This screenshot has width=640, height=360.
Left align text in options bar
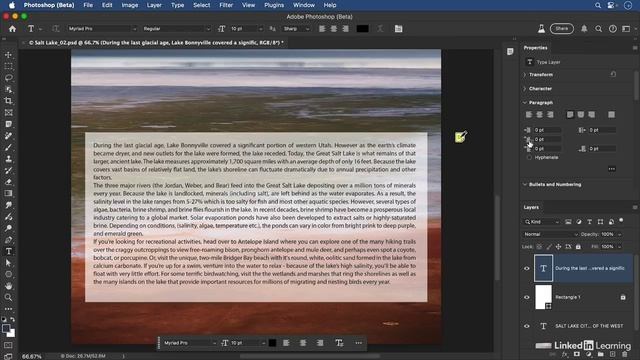pyautogui.click(x=322, y=29)
